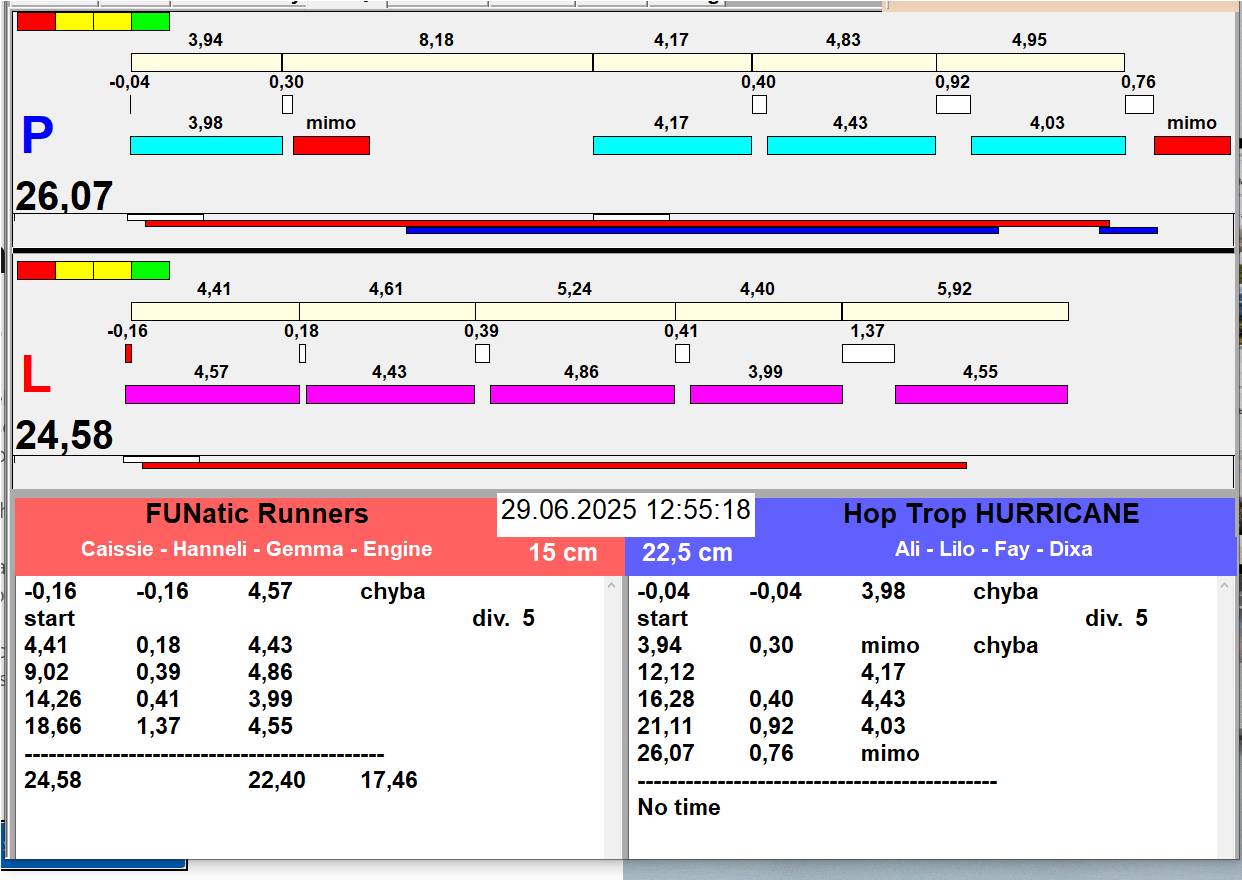
Task: Select the red L lane letter
Action: tap(36, 376)
